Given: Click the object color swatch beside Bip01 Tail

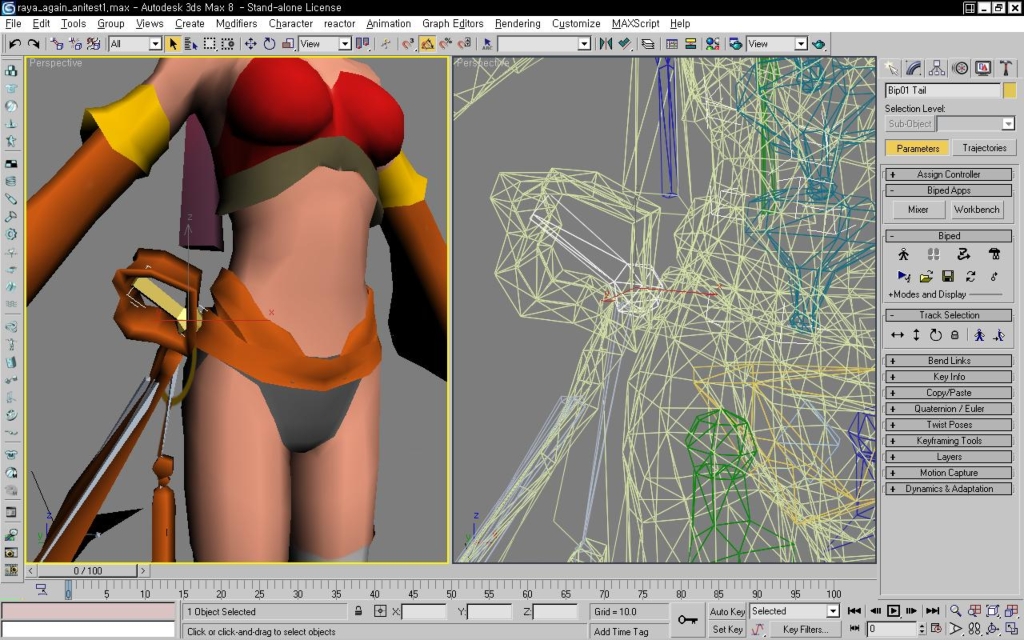Looking at the screenshot, I should 1009,90.
